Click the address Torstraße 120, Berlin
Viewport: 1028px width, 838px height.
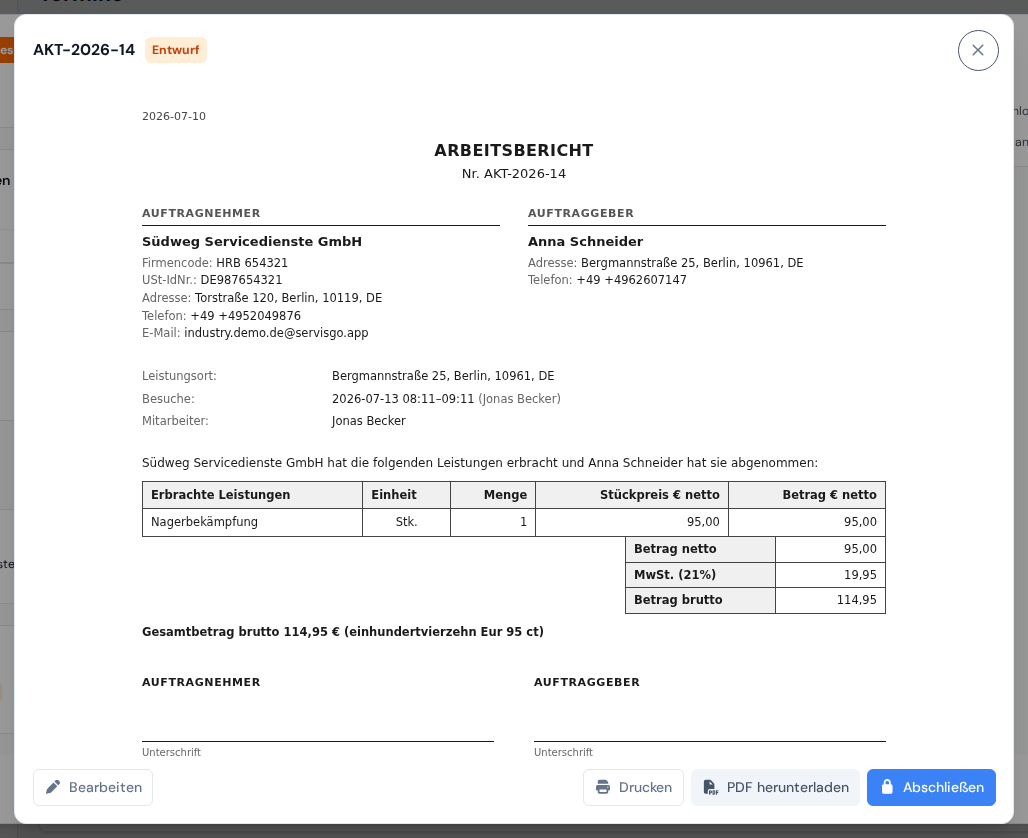click(288, 298)
